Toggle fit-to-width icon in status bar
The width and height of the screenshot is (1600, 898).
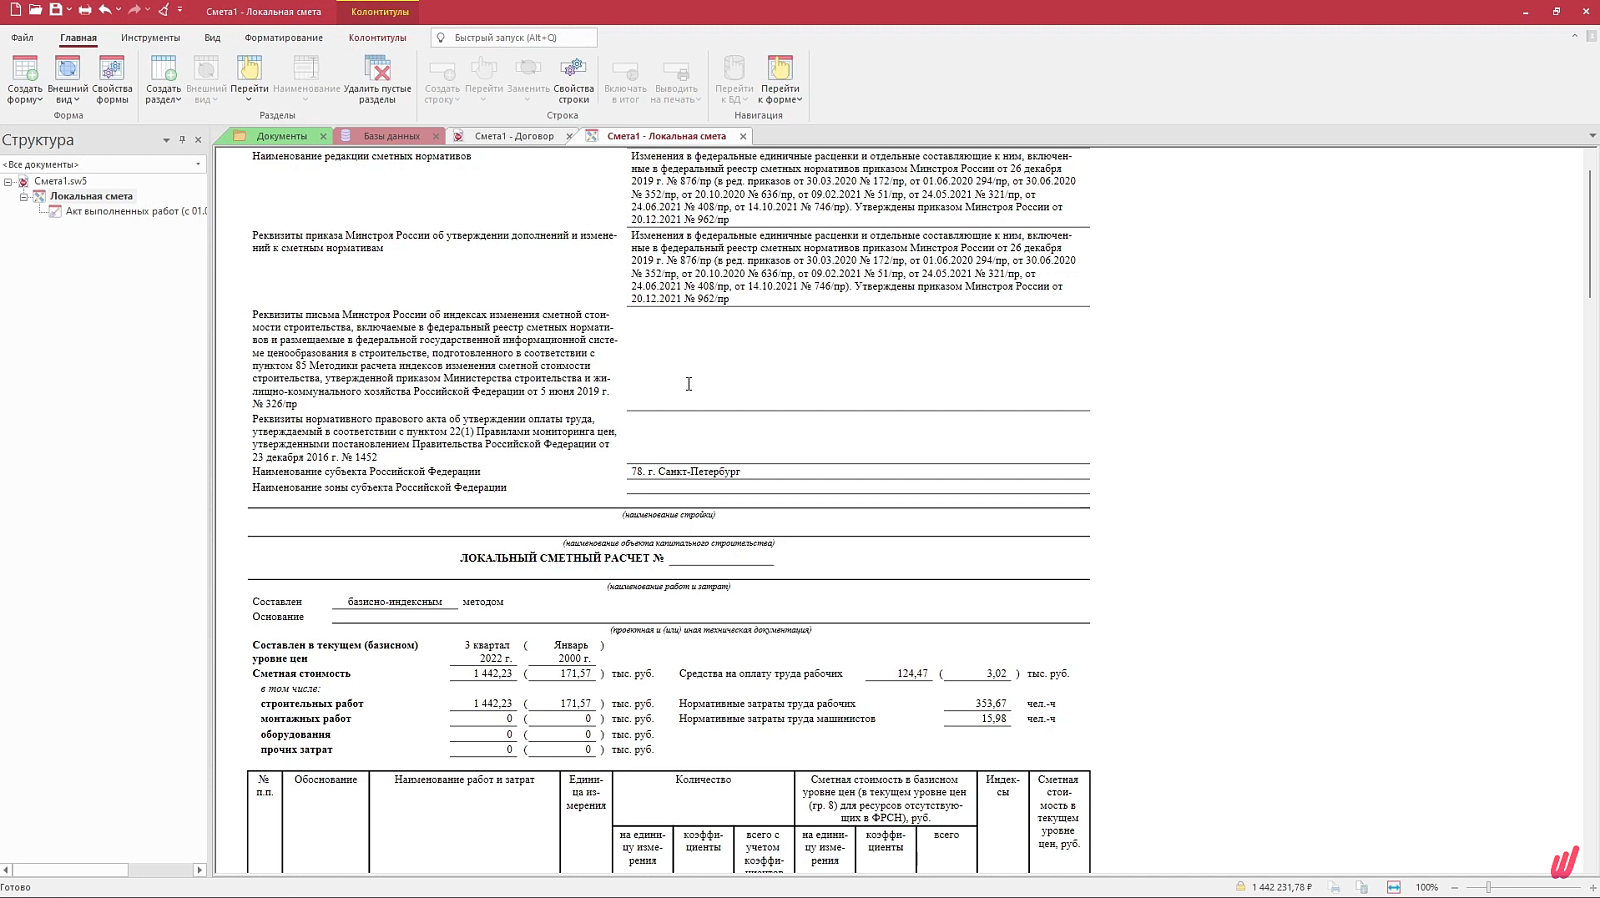click(1394, 887)
